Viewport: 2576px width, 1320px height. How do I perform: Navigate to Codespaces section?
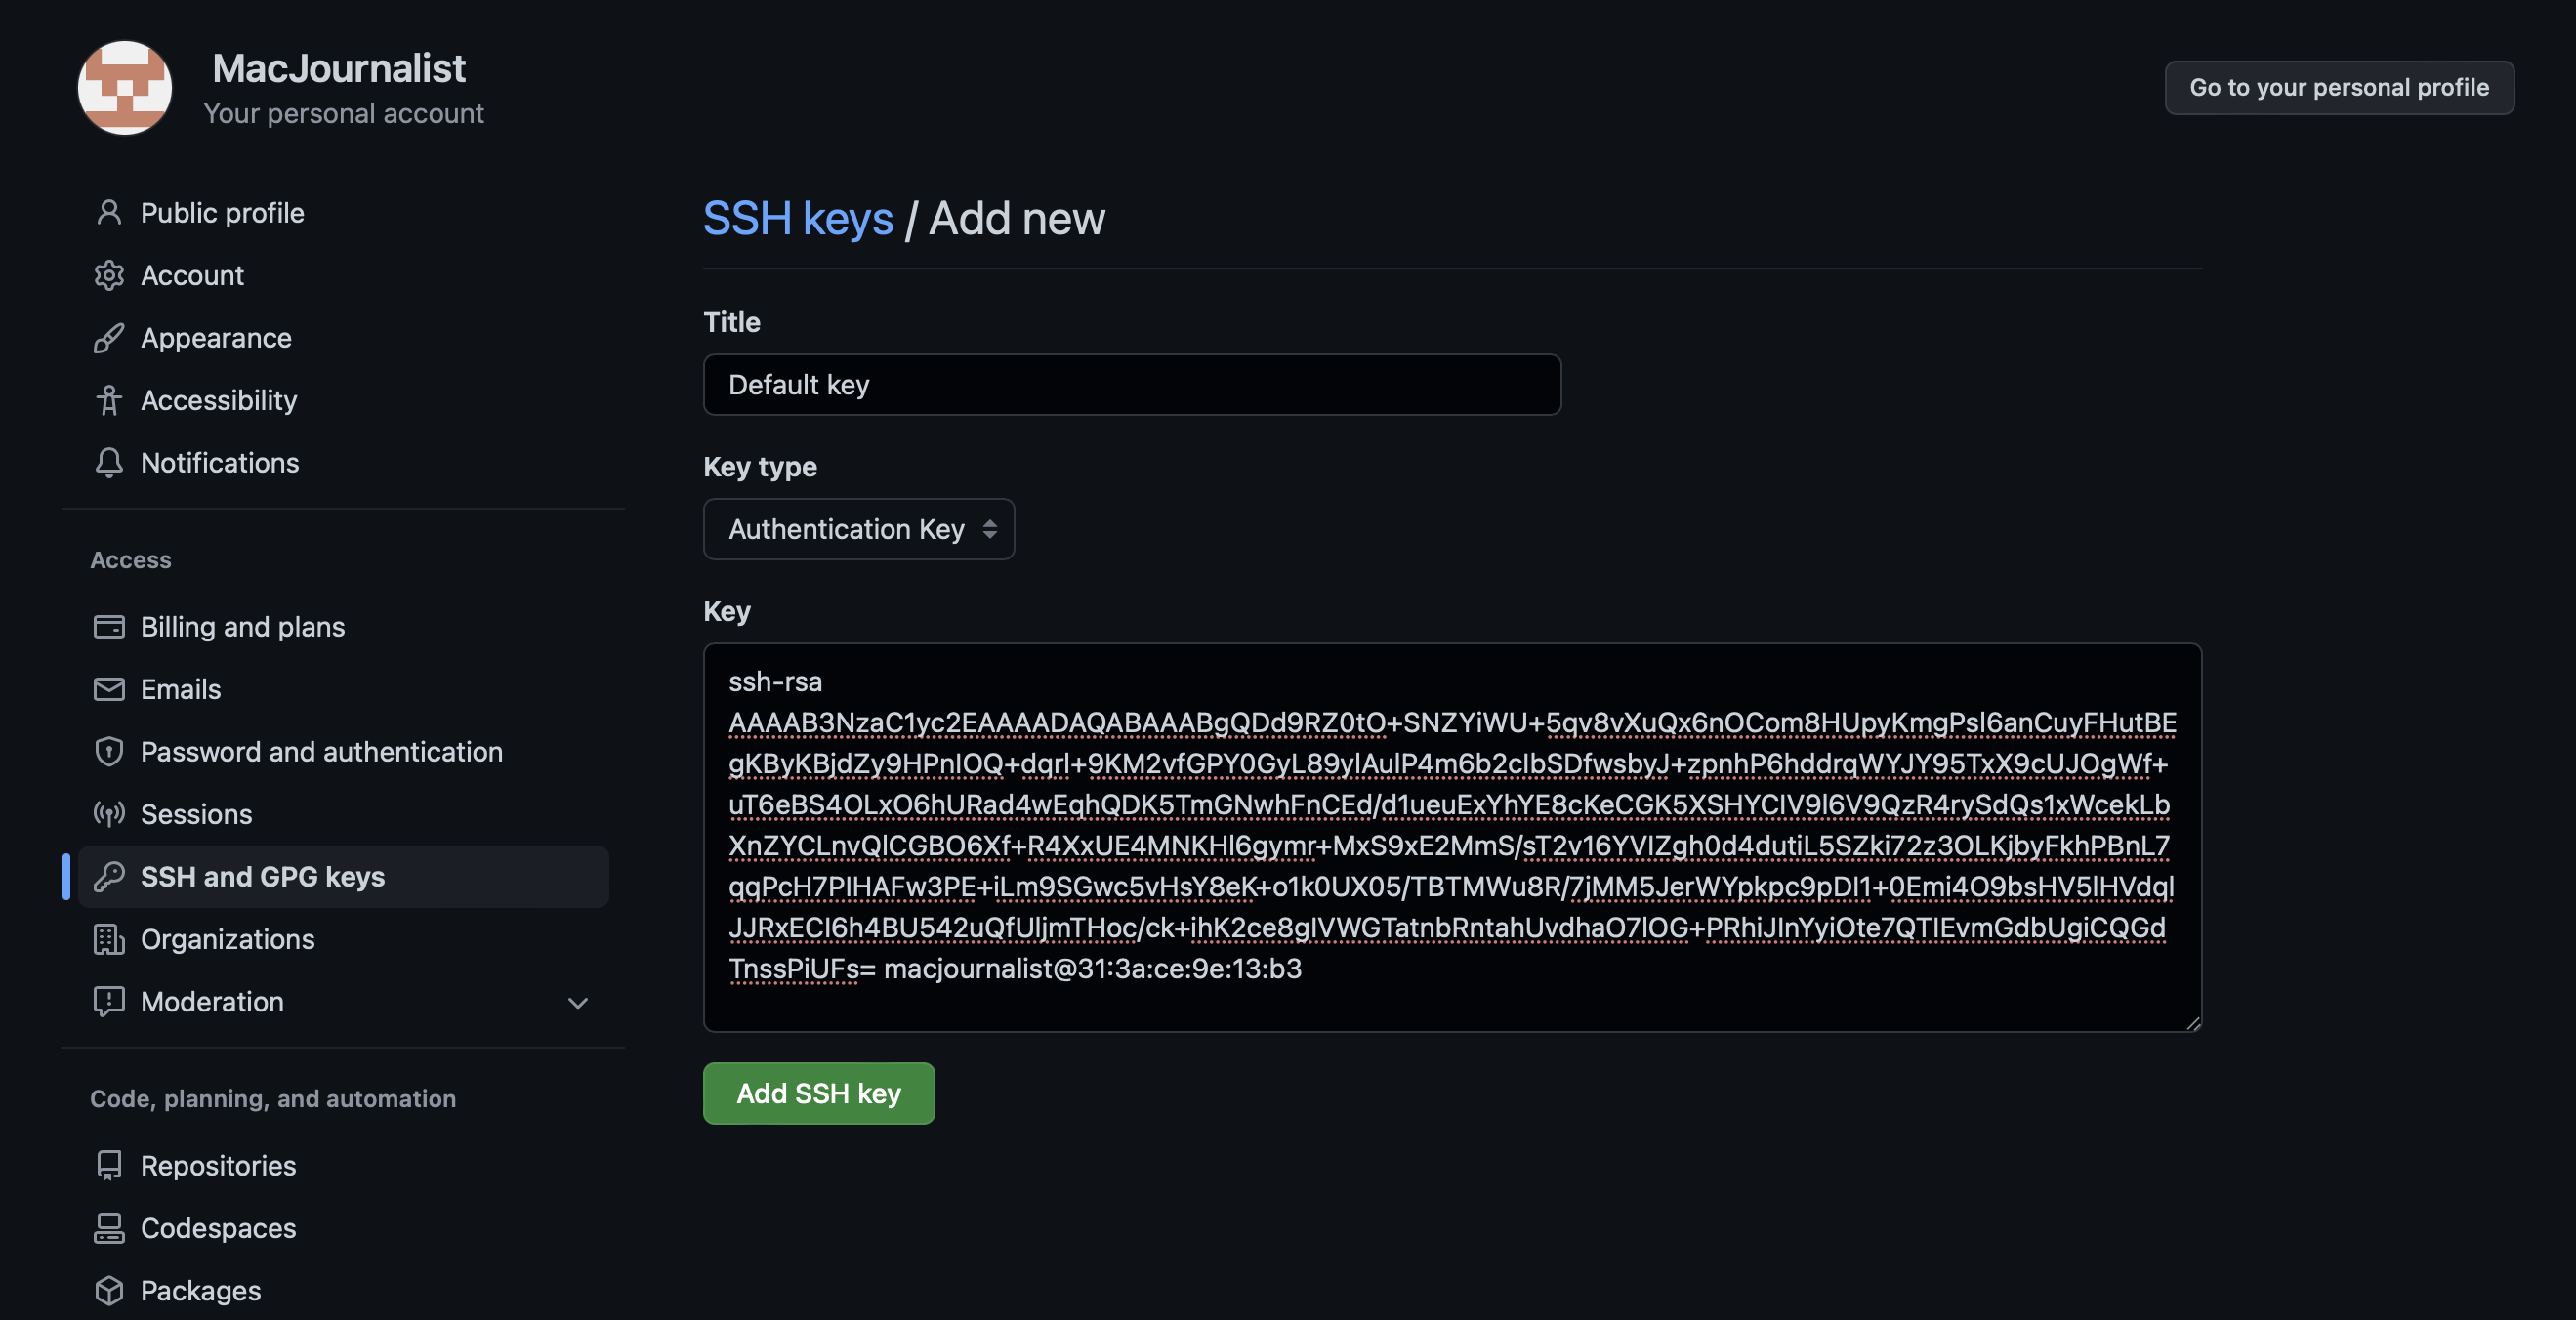(x=217, y=1227)
